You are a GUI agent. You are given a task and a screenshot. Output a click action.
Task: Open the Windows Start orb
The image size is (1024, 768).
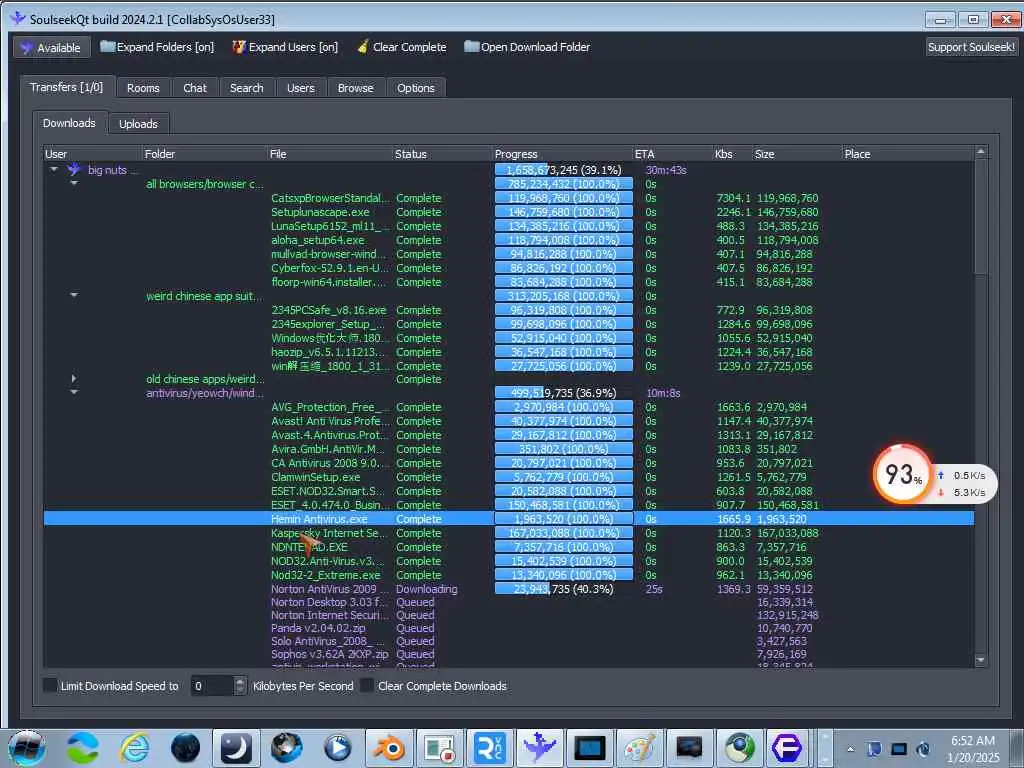[x=27, y=748]
